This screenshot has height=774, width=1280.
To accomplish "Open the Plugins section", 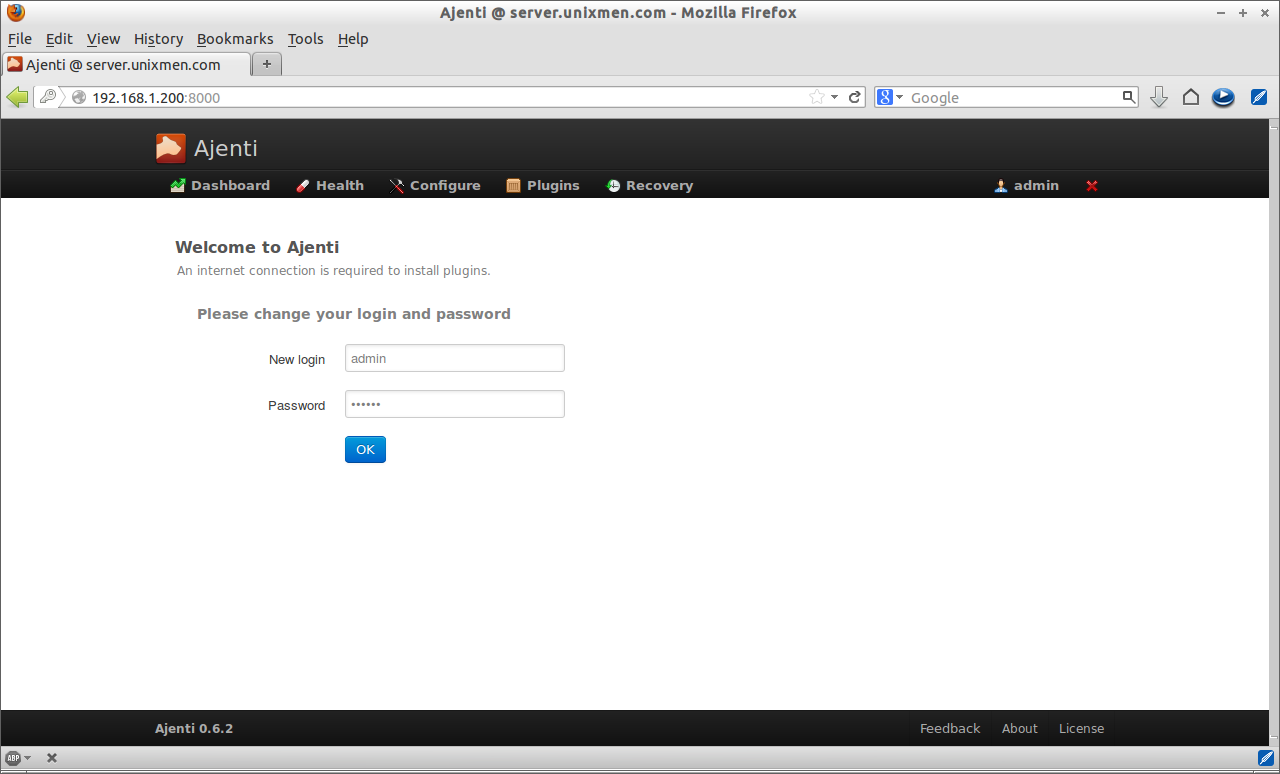I will [543, 185].
